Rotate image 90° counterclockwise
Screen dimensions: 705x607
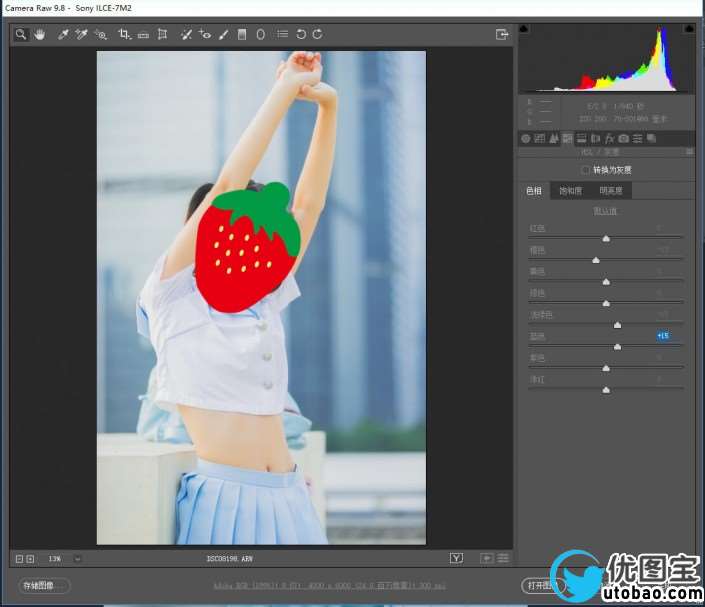point(301,34)
